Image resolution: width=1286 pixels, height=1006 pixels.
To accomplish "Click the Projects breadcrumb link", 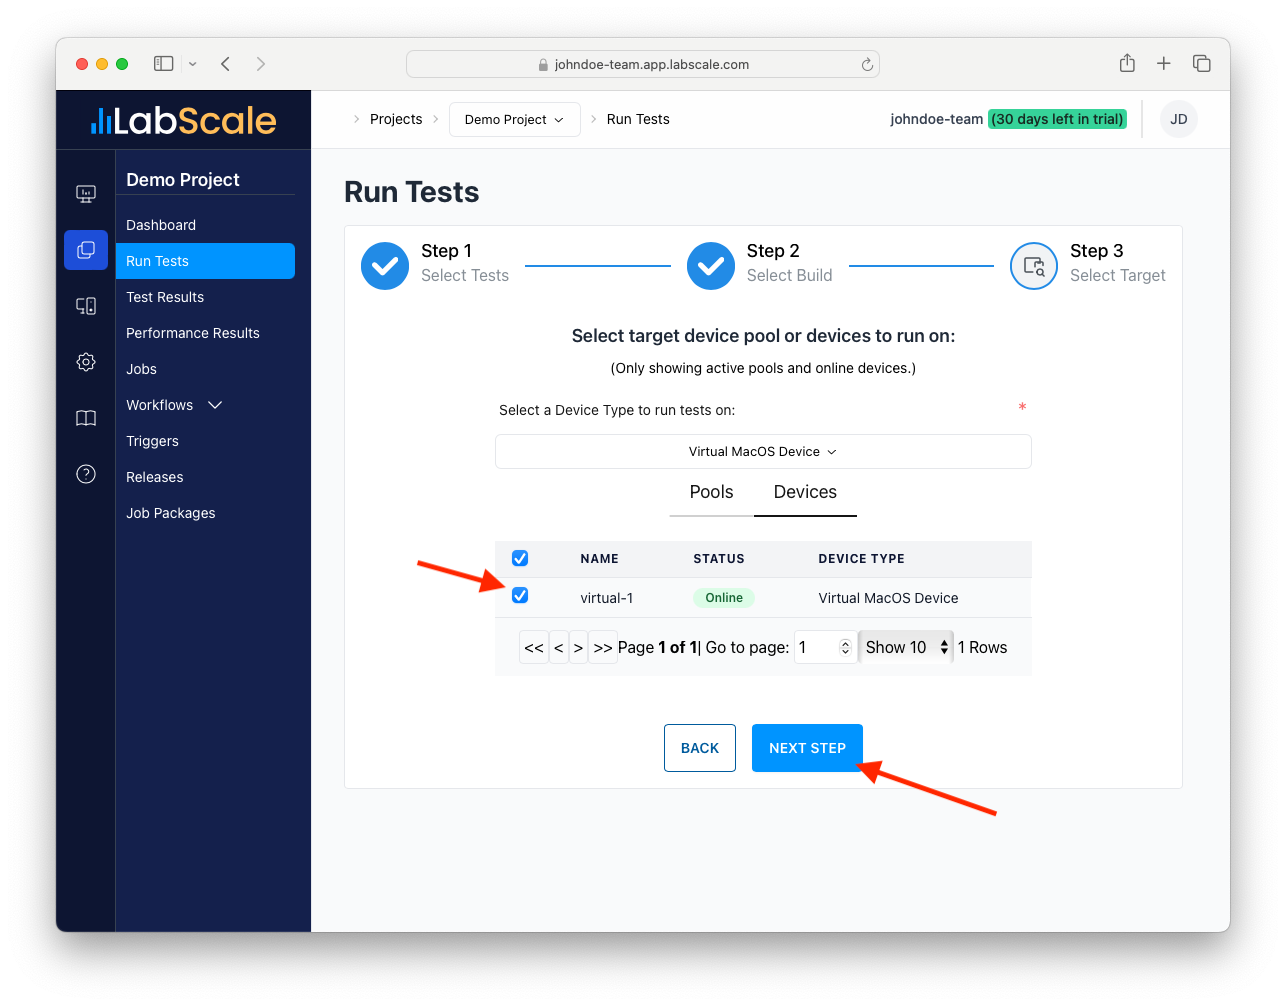I will [396, 119].
